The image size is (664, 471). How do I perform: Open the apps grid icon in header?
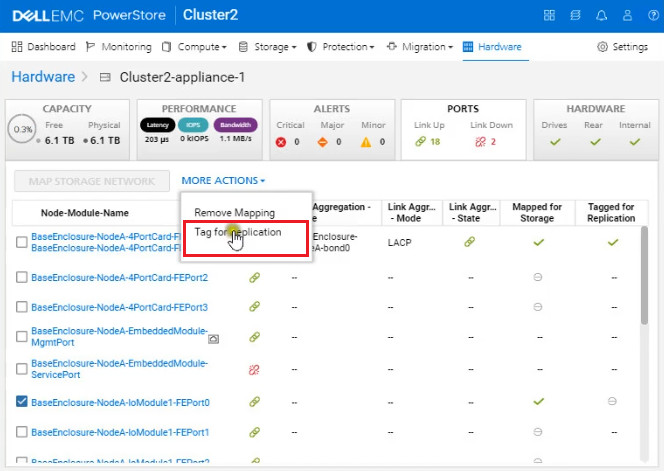tap(549, 16)
